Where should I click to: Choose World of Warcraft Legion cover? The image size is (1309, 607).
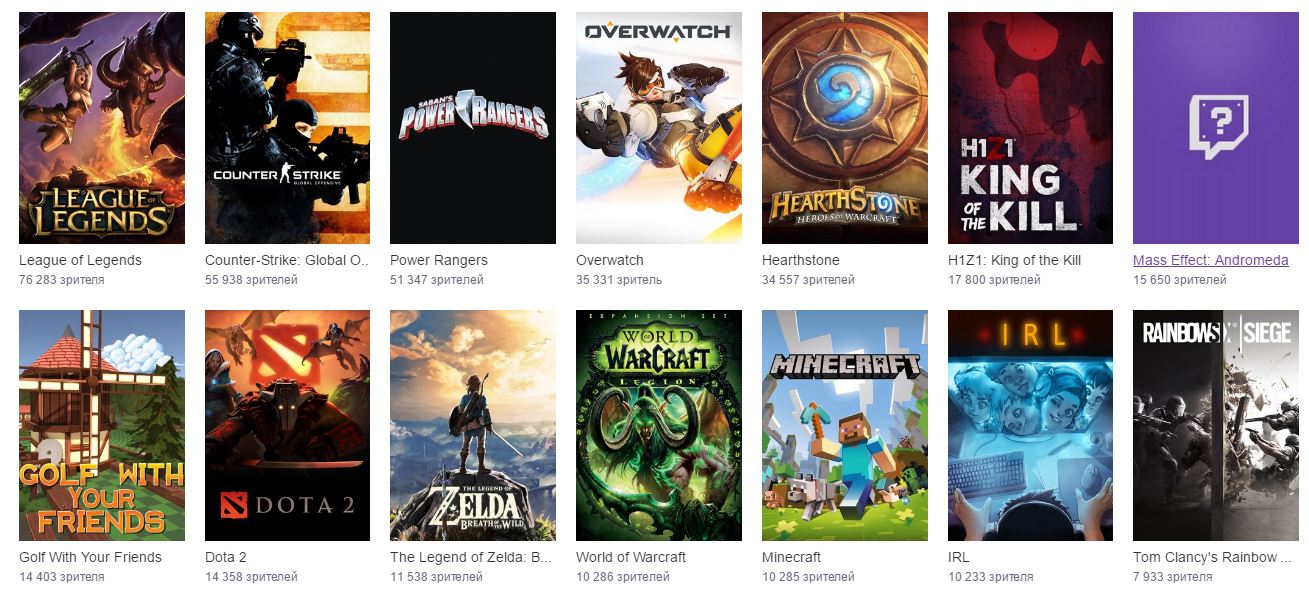[x=659, y=425]
